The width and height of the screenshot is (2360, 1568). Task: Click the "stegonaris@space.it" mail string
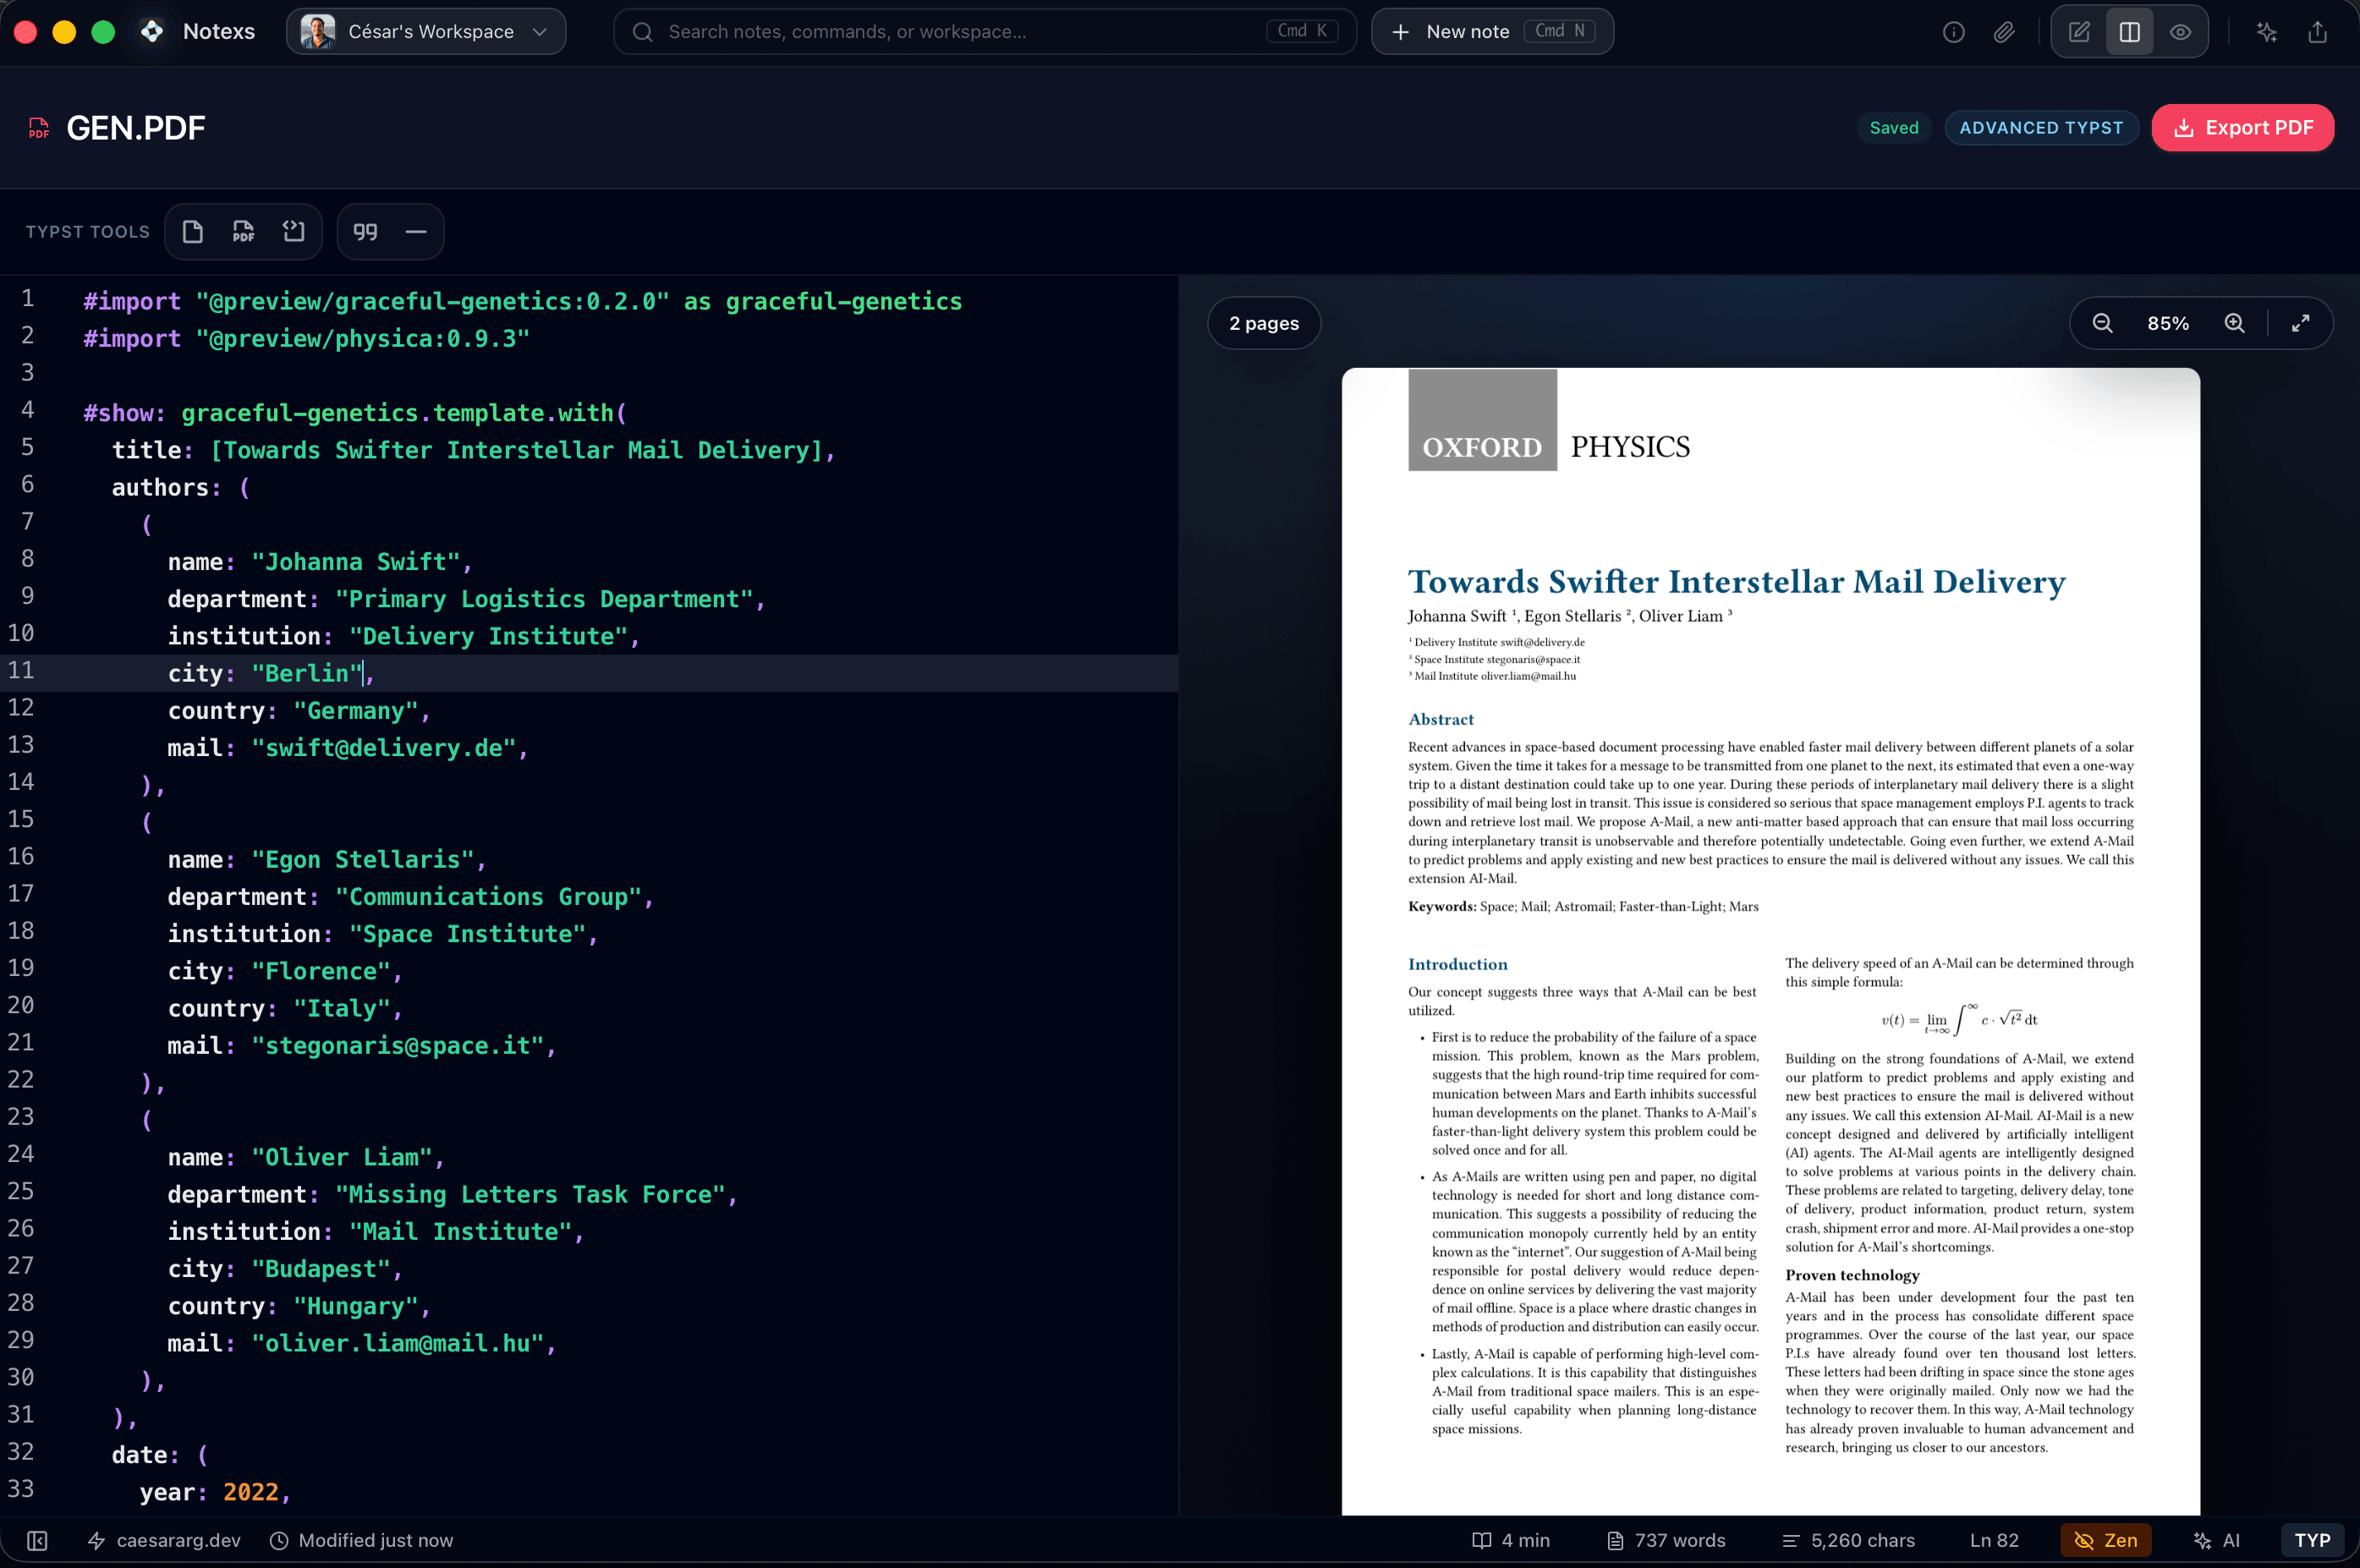pyautogui.click(x=397, y=1045)
